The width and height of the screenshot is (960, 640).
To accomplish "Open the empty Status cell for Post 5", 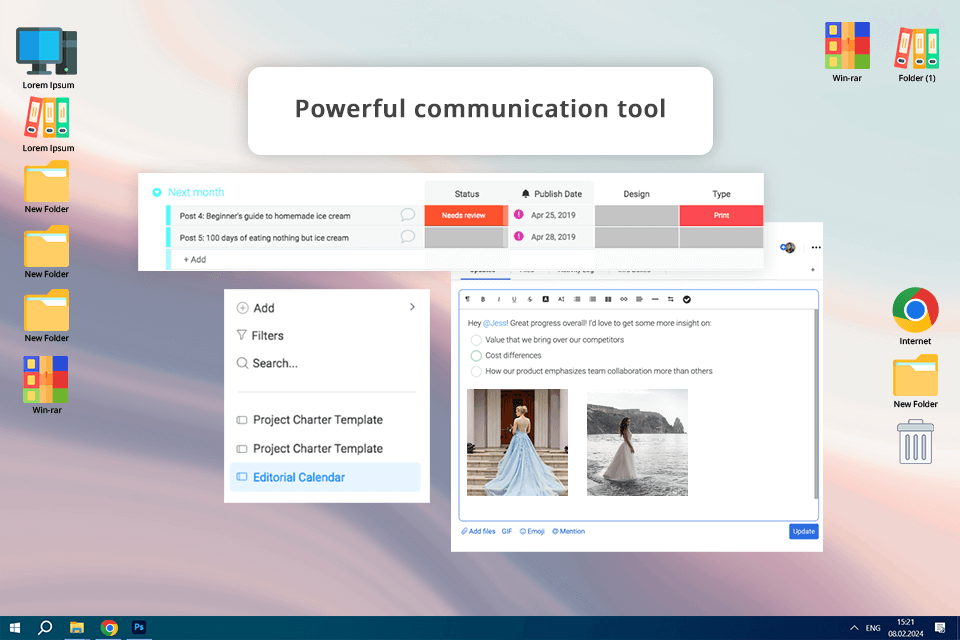I will pyautogui.click(x=466, y=237).
